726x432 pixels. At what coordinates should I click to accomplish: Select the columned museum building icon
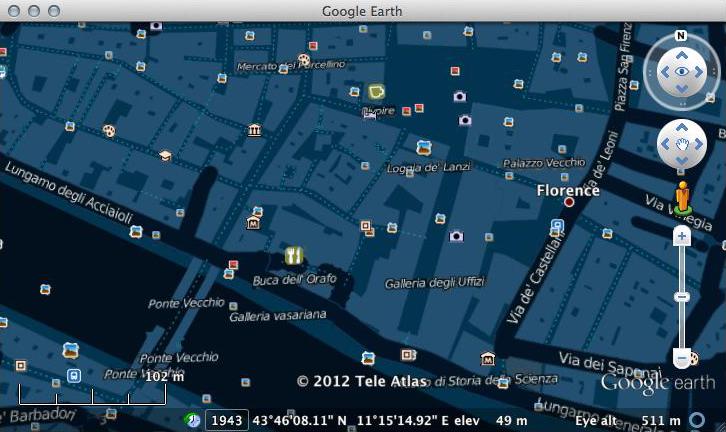(254, 130)
